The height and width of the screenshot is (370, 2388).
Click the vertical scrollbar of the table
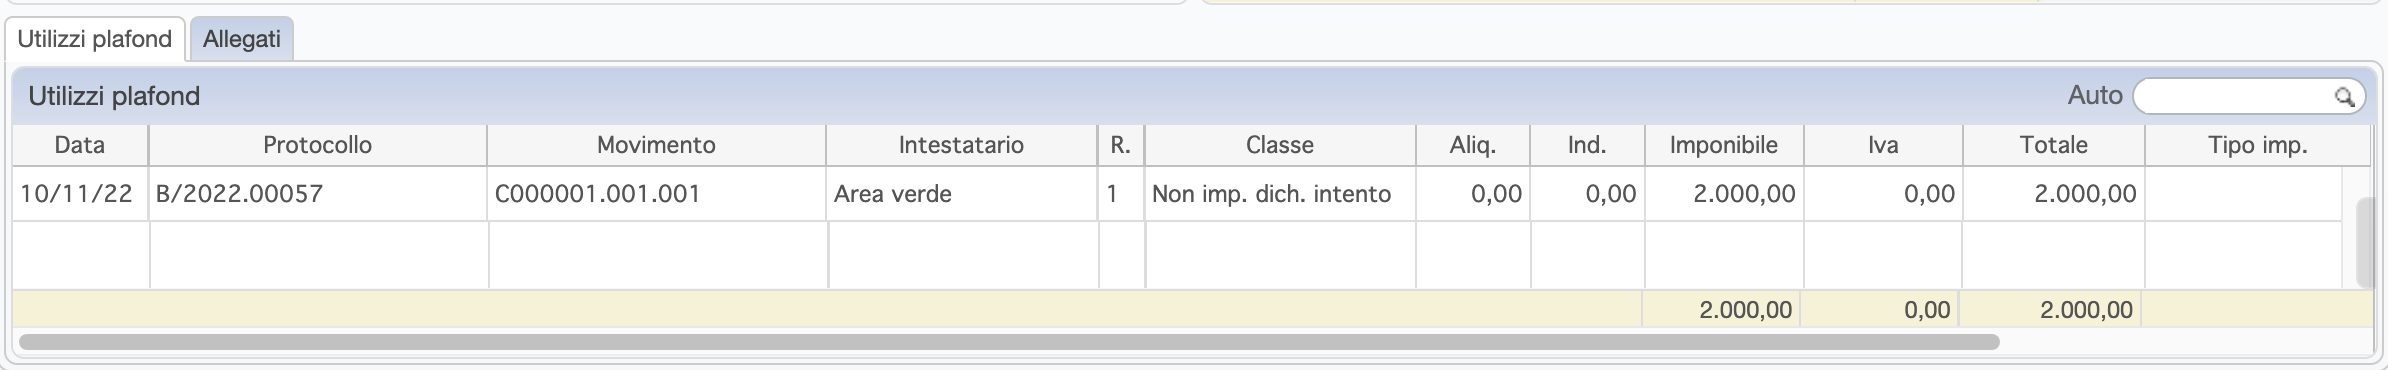(x=2365, y=243)
